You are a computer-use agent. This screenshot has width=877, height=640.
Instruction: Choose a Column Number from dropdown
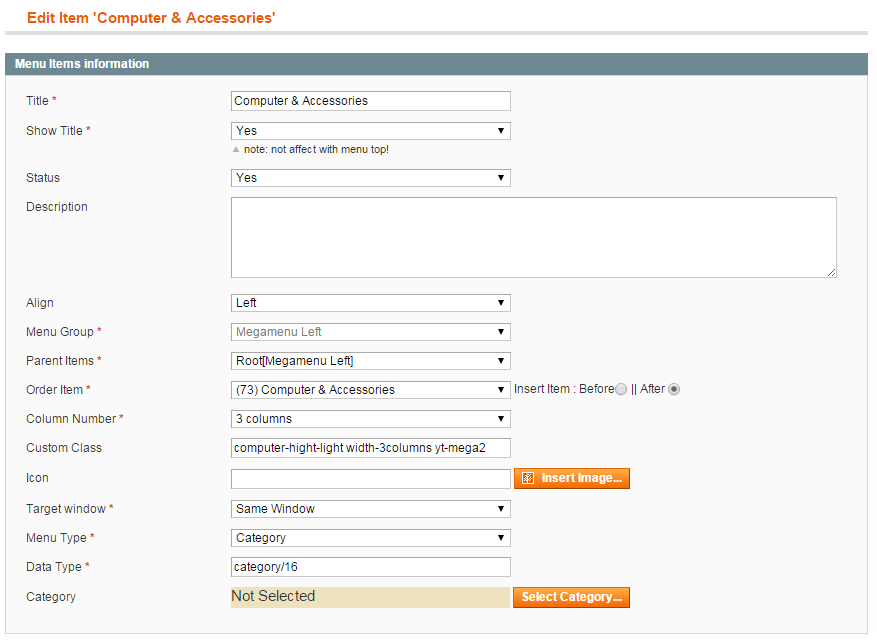(x=370, y=419)
